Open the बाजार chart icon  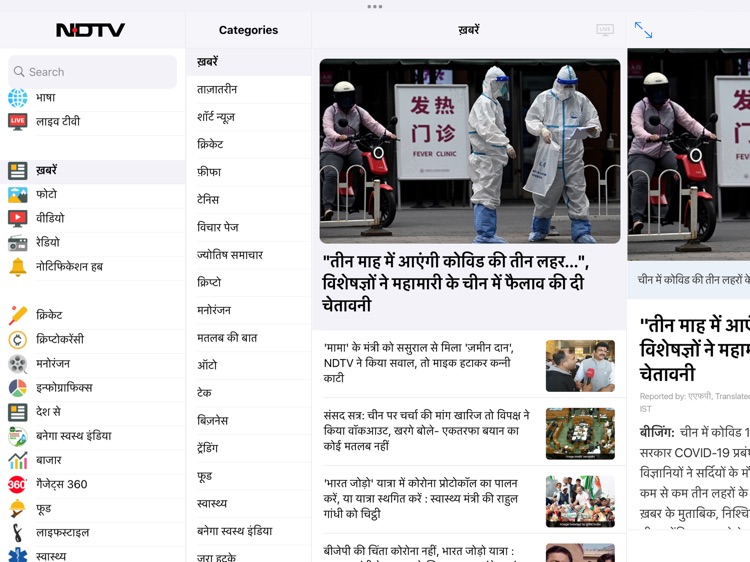(x=18, y=461)
